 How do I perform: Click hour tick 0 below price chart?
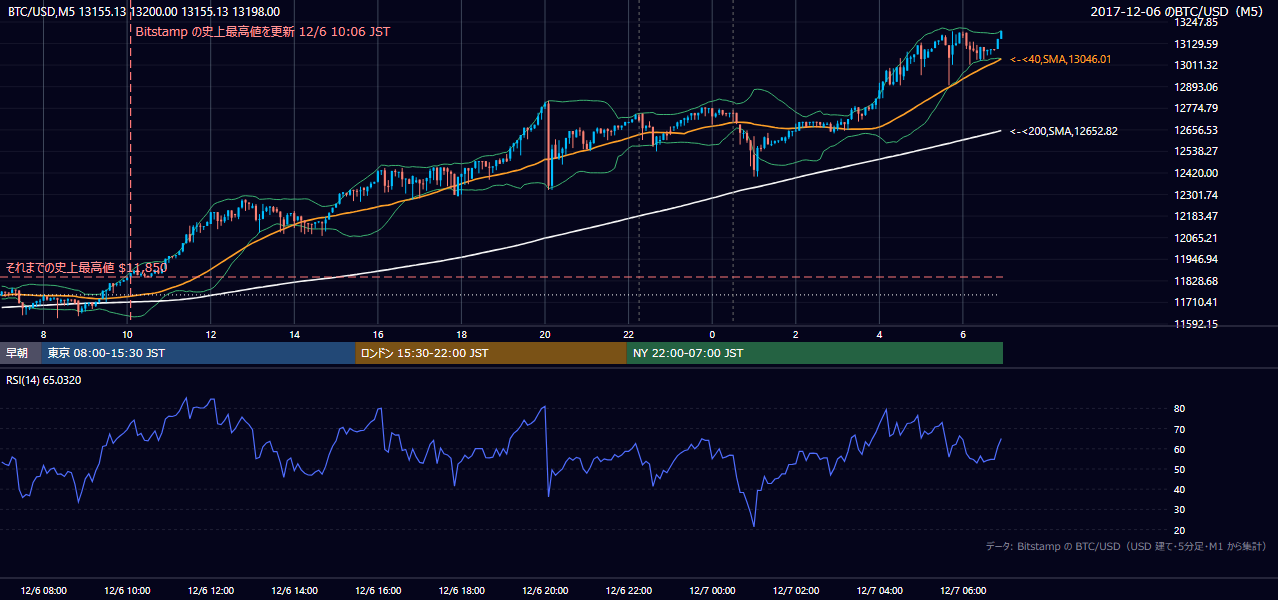(712, 334)
